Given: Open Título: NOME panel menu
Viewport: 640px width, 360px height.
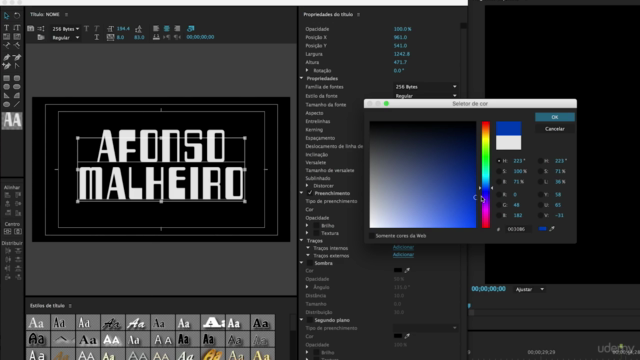Looking at the screenshot, I should (66, 15).
